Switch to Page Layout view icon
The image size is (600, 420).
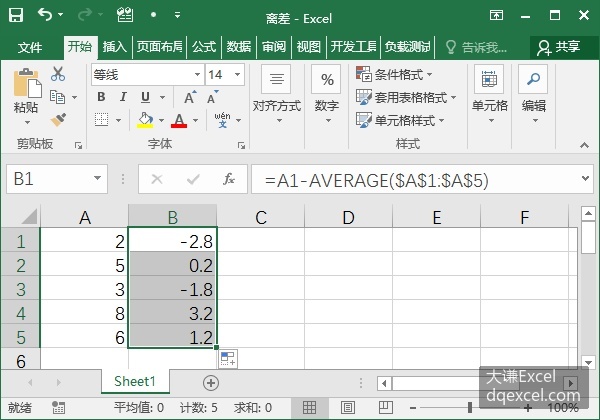[x=347, y=407]
